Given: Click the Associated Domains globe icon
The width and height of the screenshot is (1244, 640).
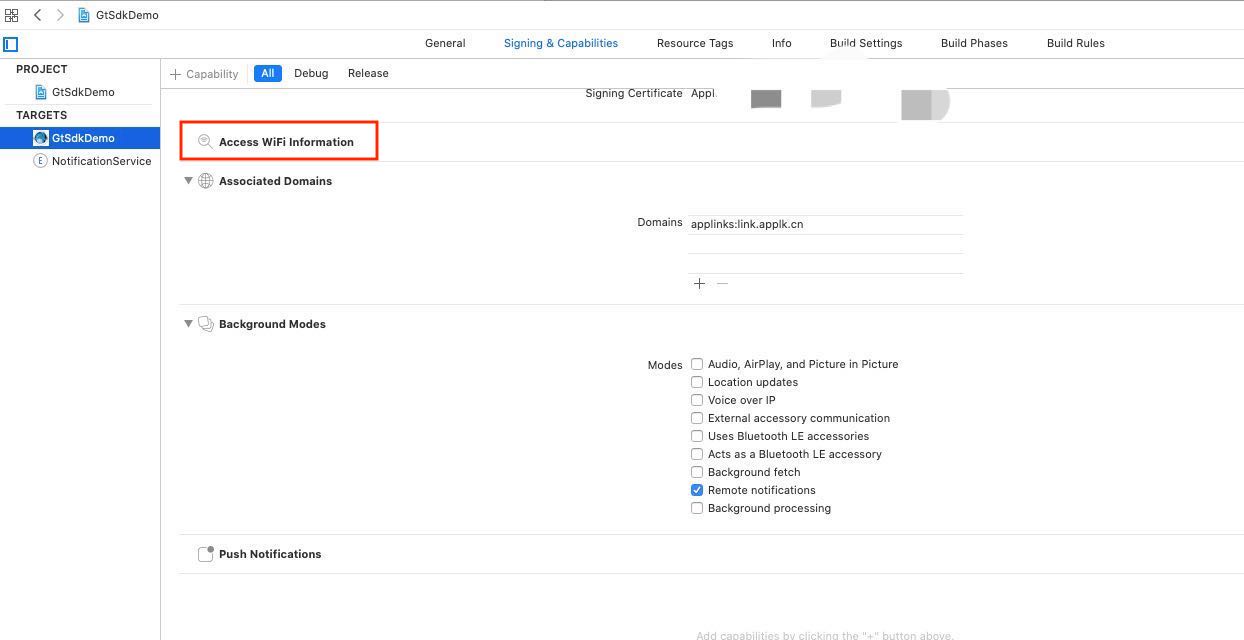Looking at the screenshot, I should (x=206, y=181).
